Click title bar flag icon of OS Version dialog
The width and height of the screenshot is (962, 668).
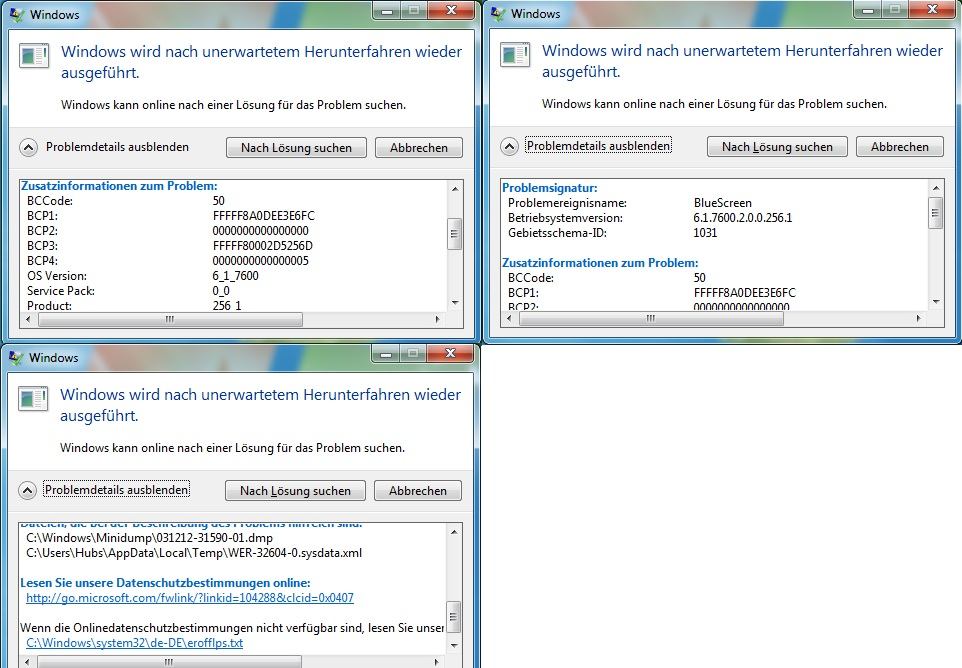[x=17, y=13]
